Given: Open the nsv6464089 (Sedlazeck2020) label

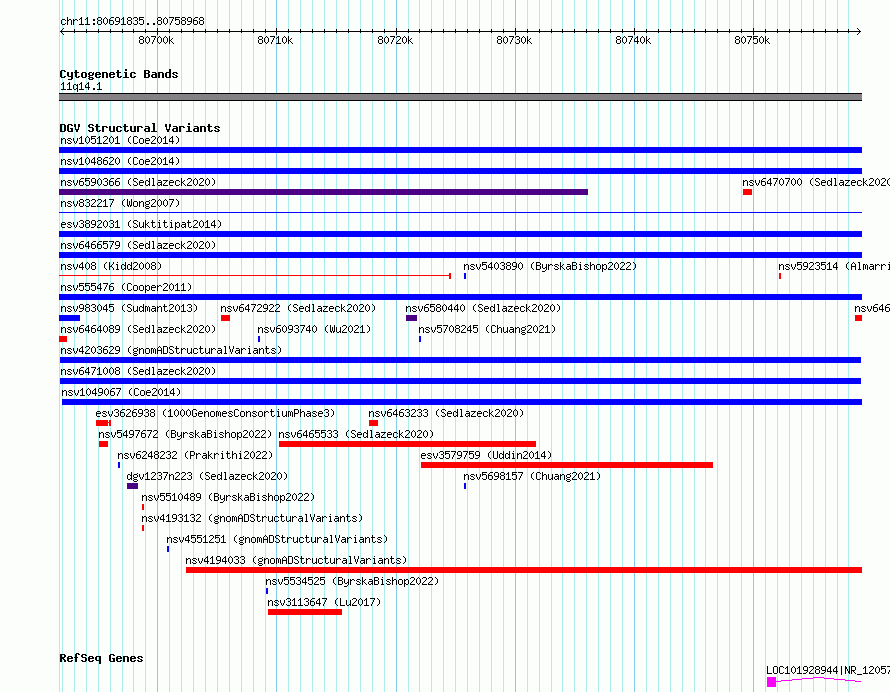Looking at the screenshot, I should coord(138,329).
